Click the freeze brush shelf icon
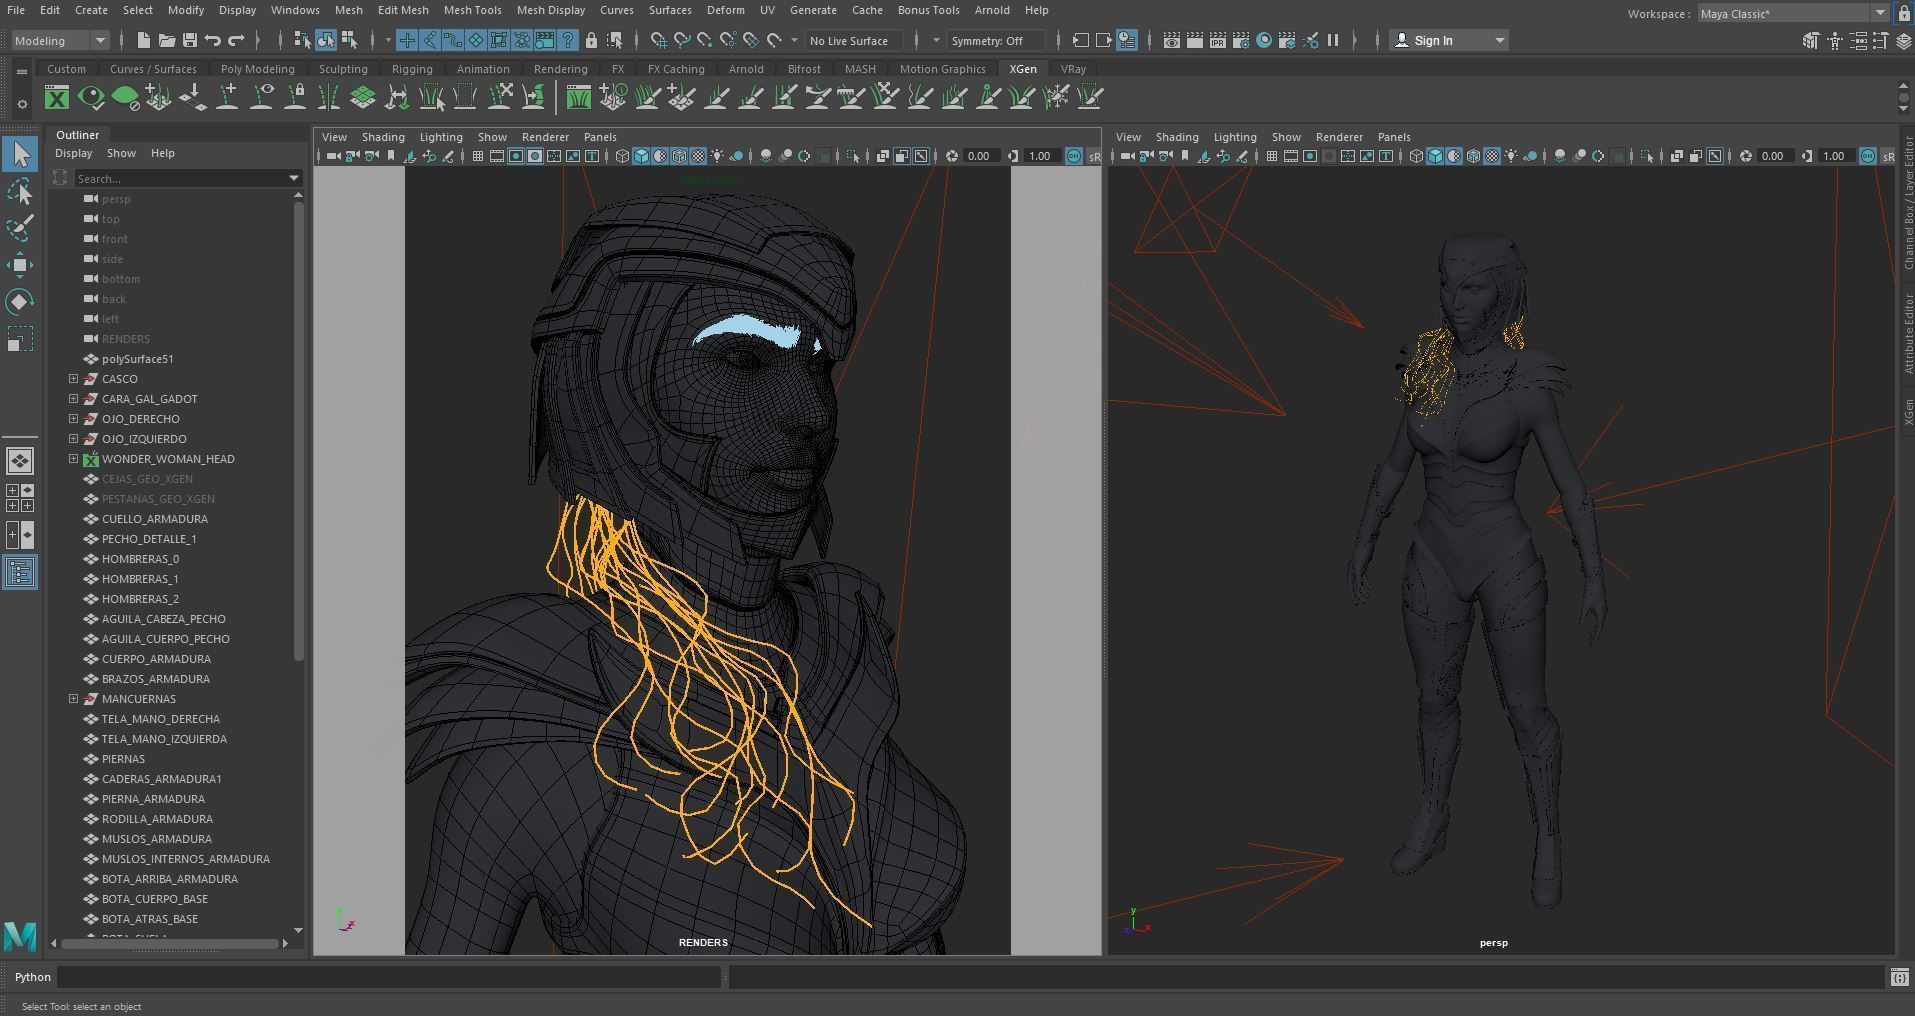The width and height of the screenshot is (1915, 1016). pos(1056,97)
